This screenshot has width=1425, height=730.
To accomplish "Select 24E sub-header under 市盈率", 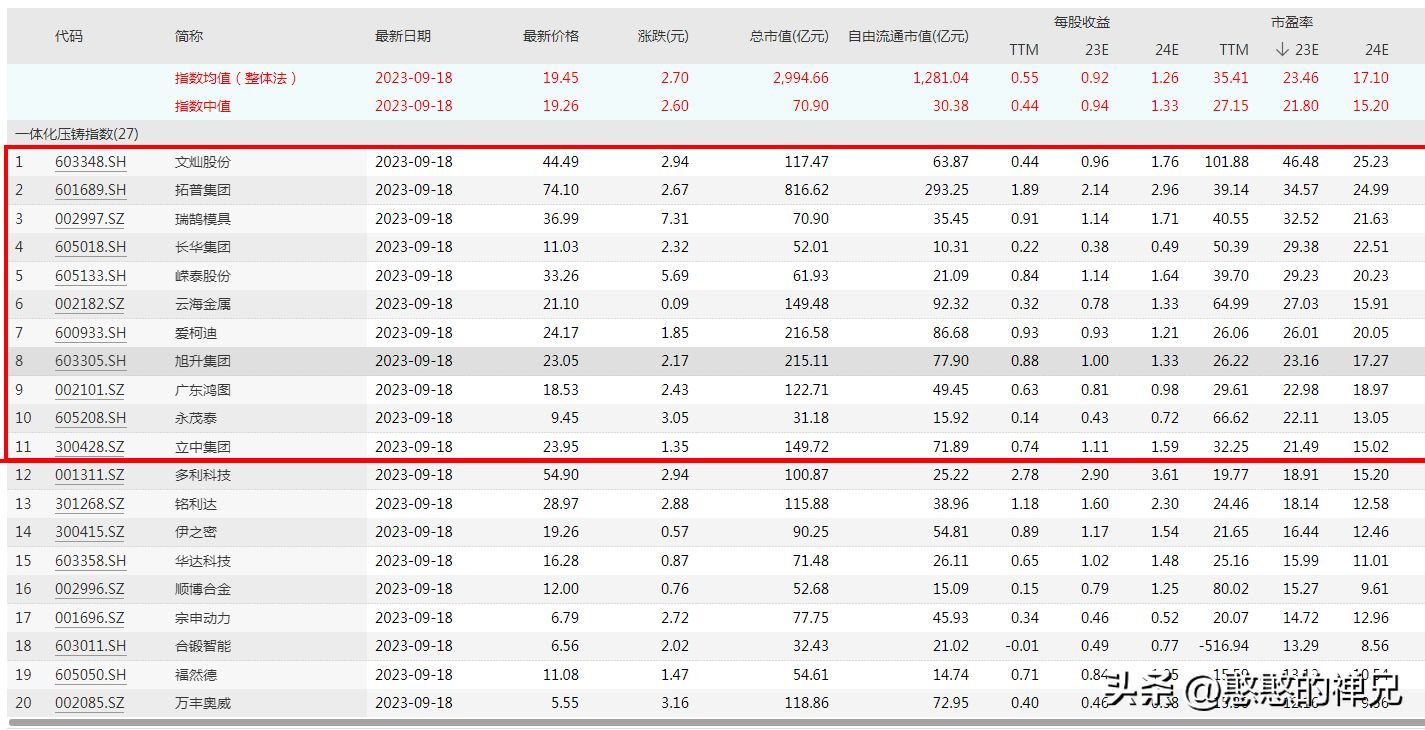I will click(1376, 50).
